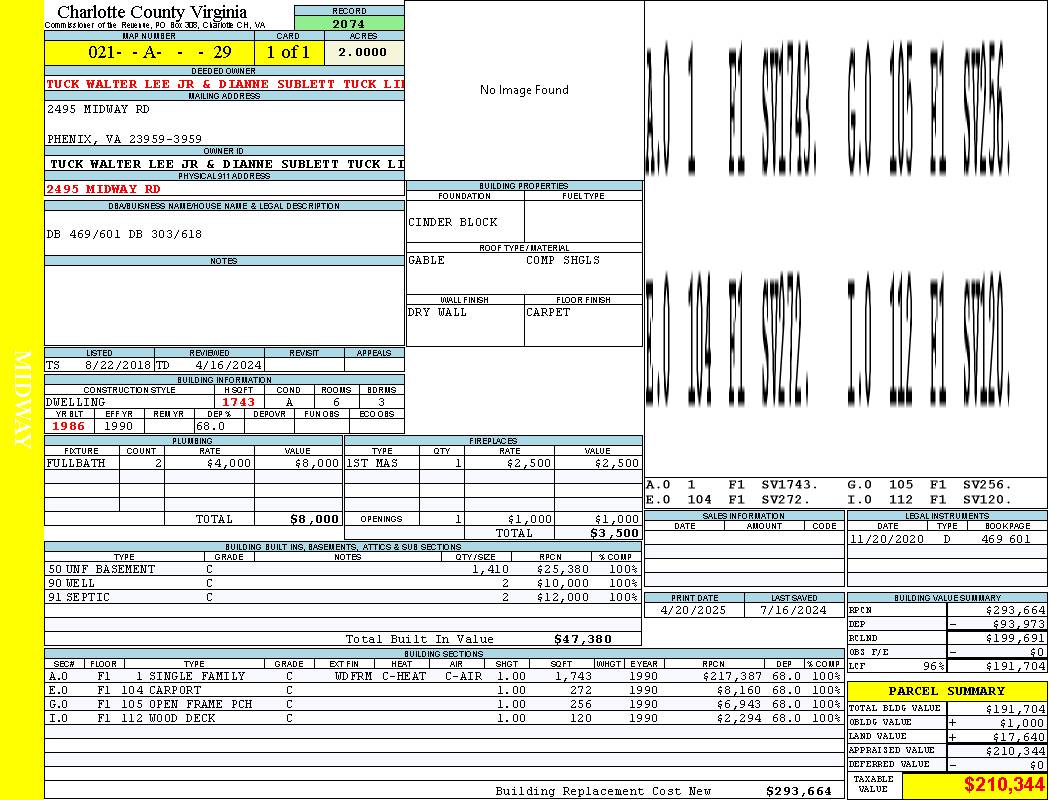This screenshot has width=1050, height=800.
Task: Select the H SQFT value 1743
Action: (x=238, y=402)
